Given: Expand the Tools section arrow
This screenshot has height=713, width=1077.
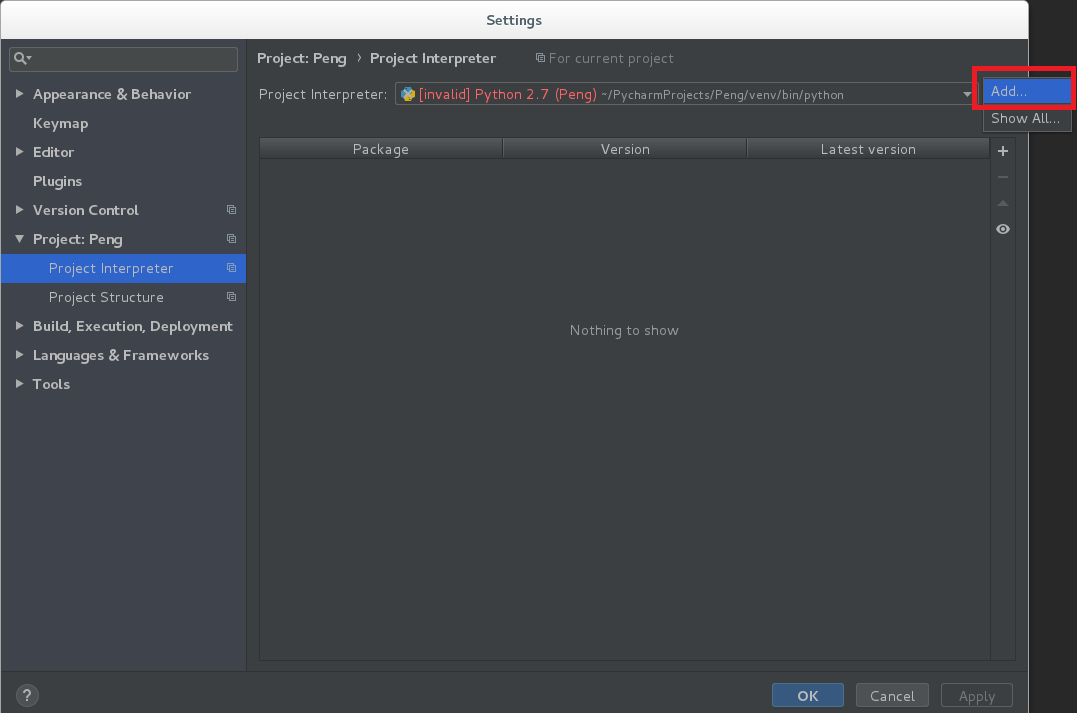Looking at the screenshot, I should point(19,383).
